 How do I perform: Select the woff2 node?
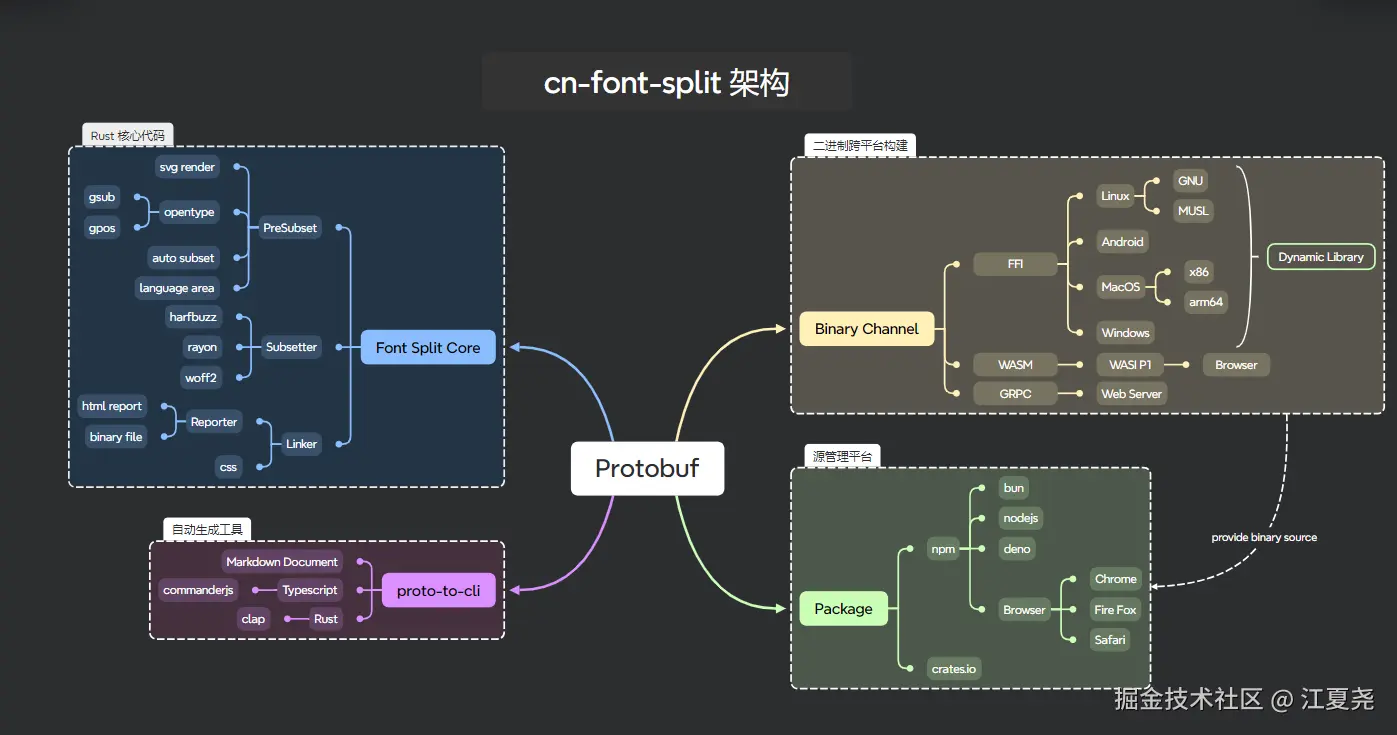click(201, 378)
